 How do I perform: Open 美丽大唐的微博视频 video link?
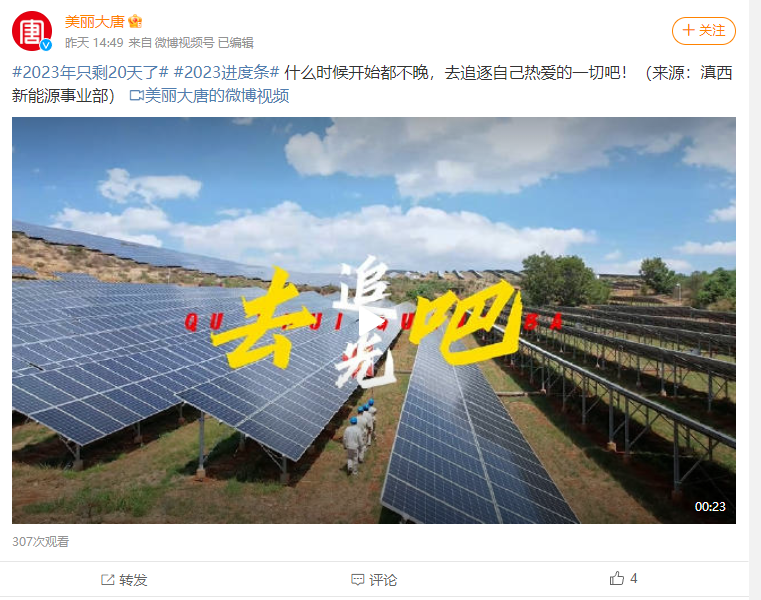pos(217,96)
